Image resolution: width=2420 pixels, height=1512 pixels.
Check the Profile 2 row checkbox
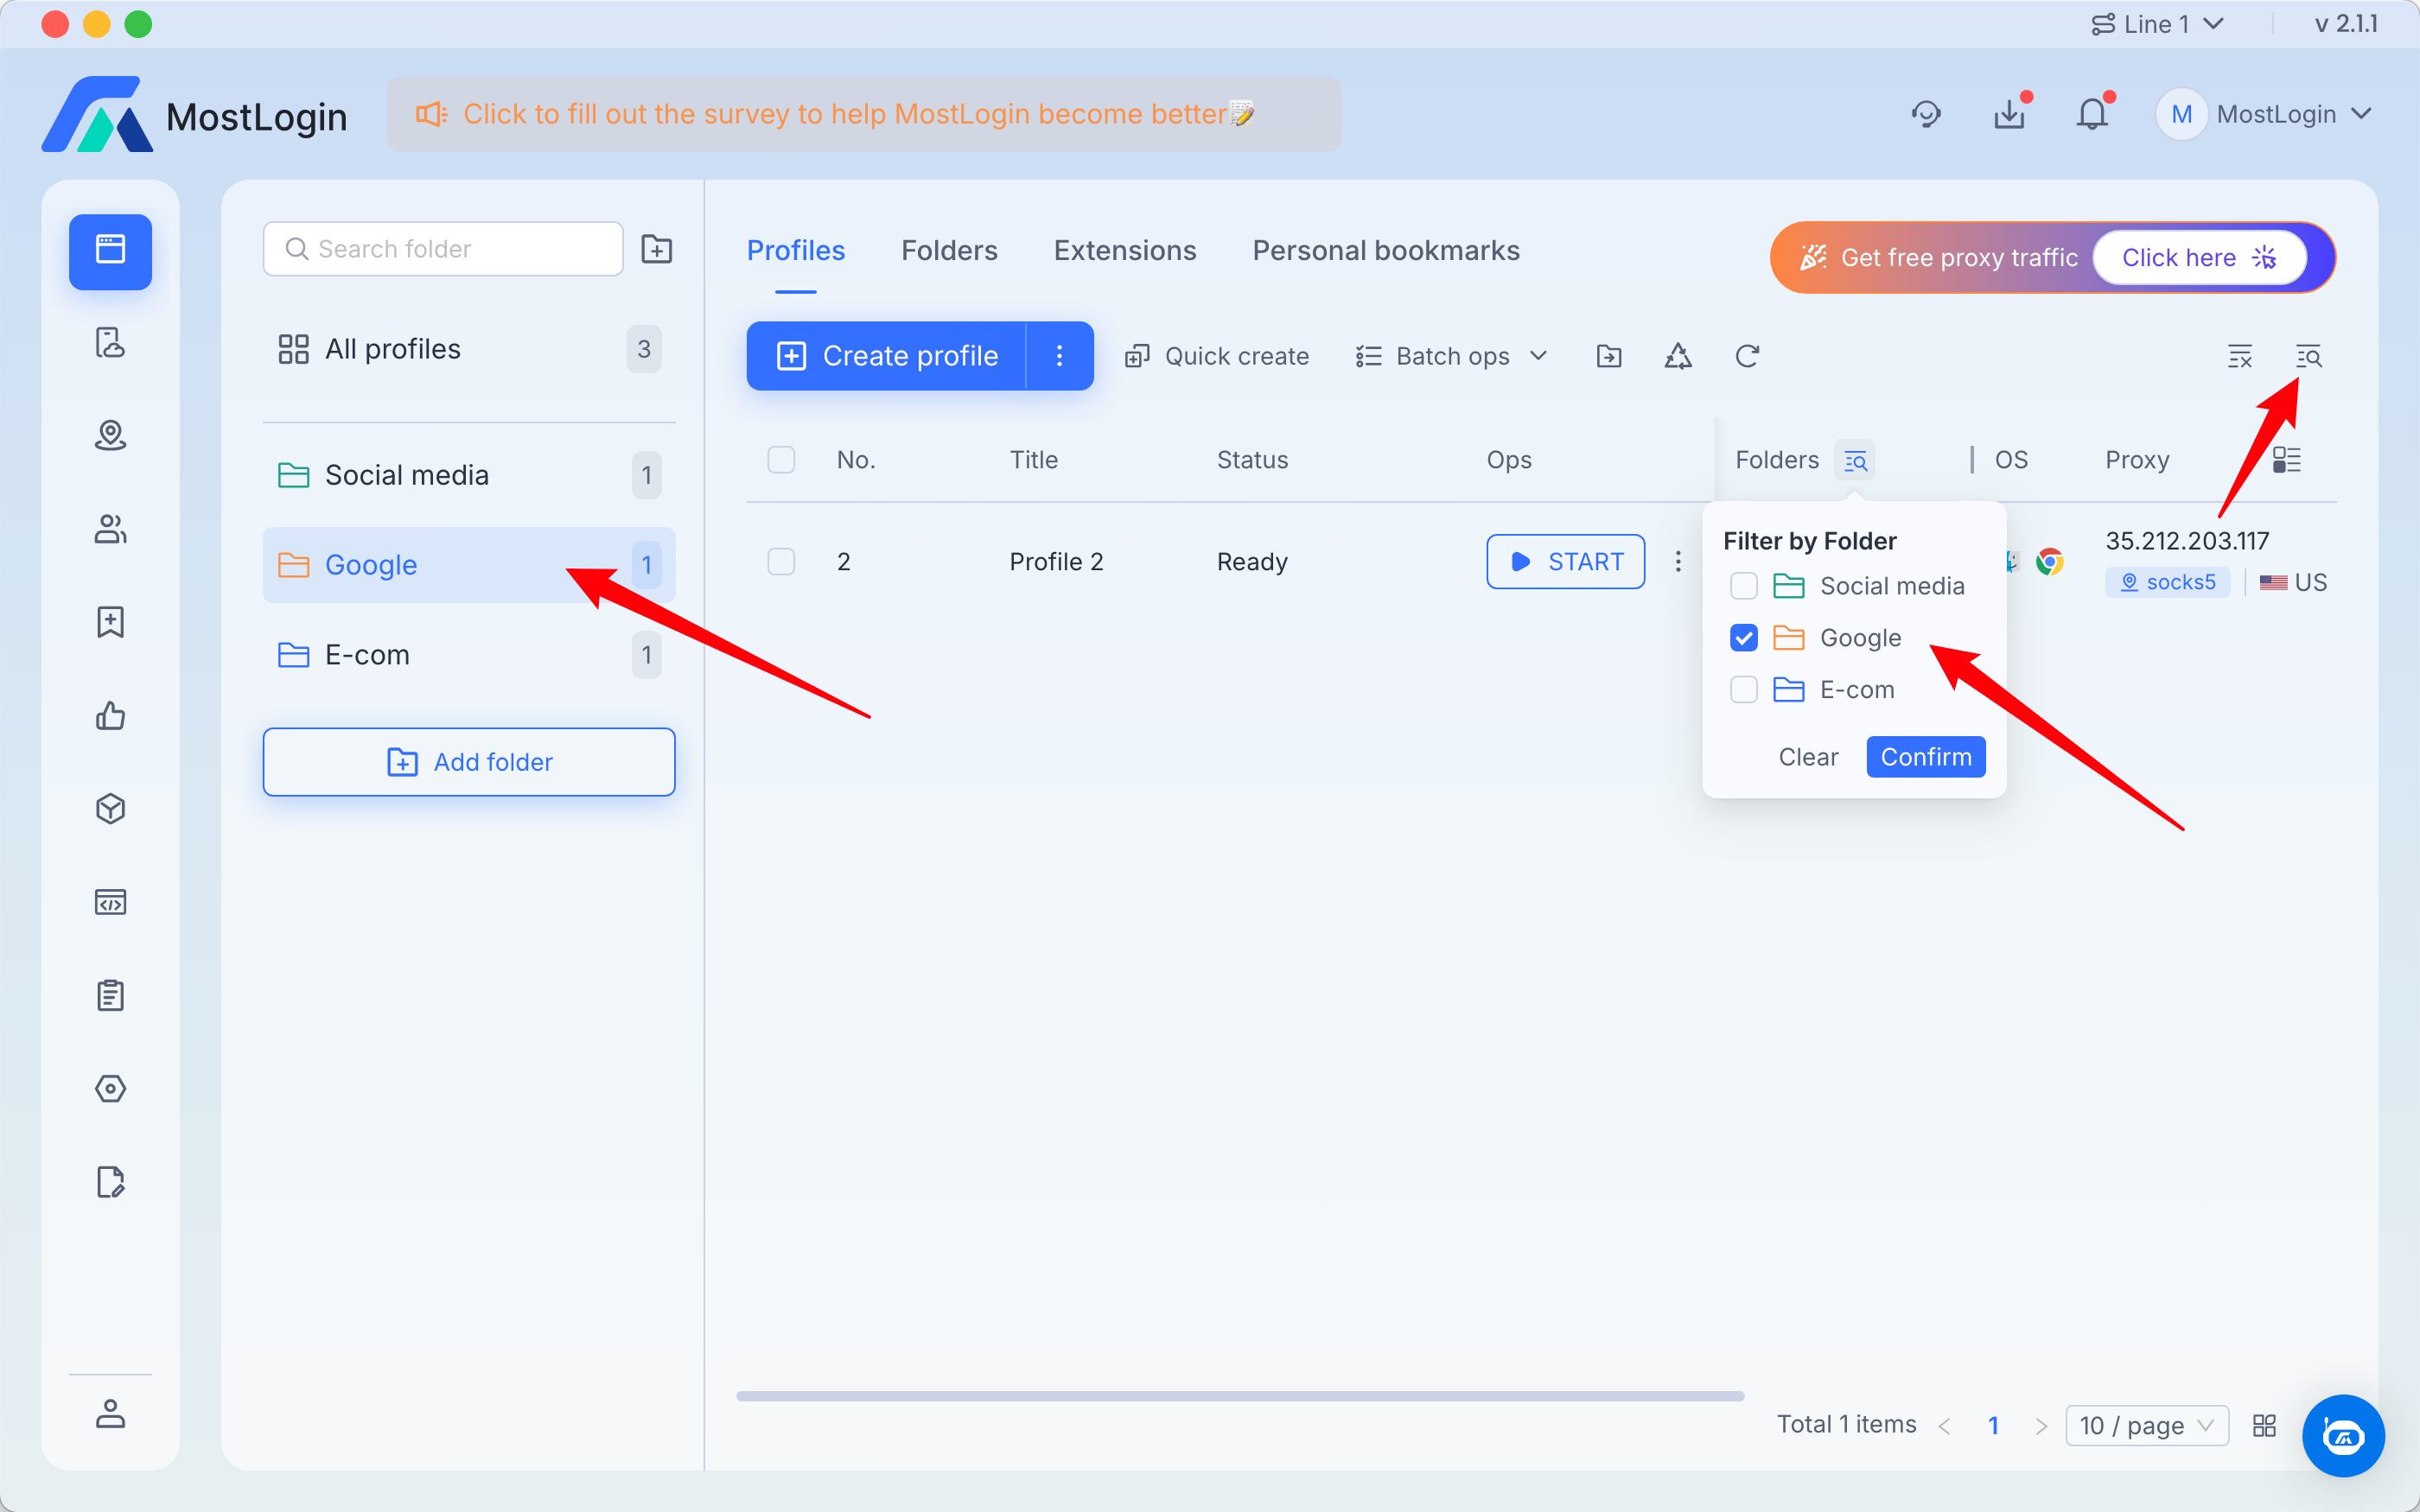[x=781, y=562]
